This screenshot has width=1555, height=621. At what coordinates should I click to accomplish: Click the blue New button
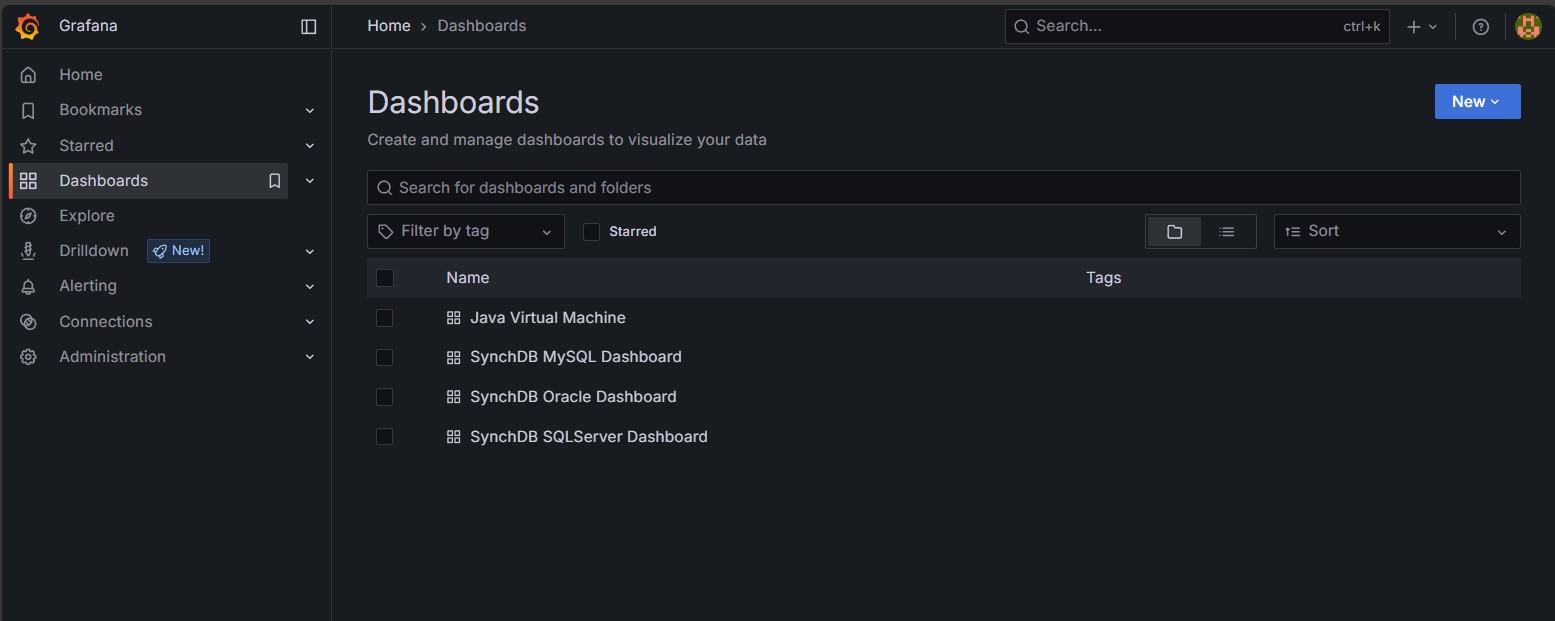click(1476, 102)
